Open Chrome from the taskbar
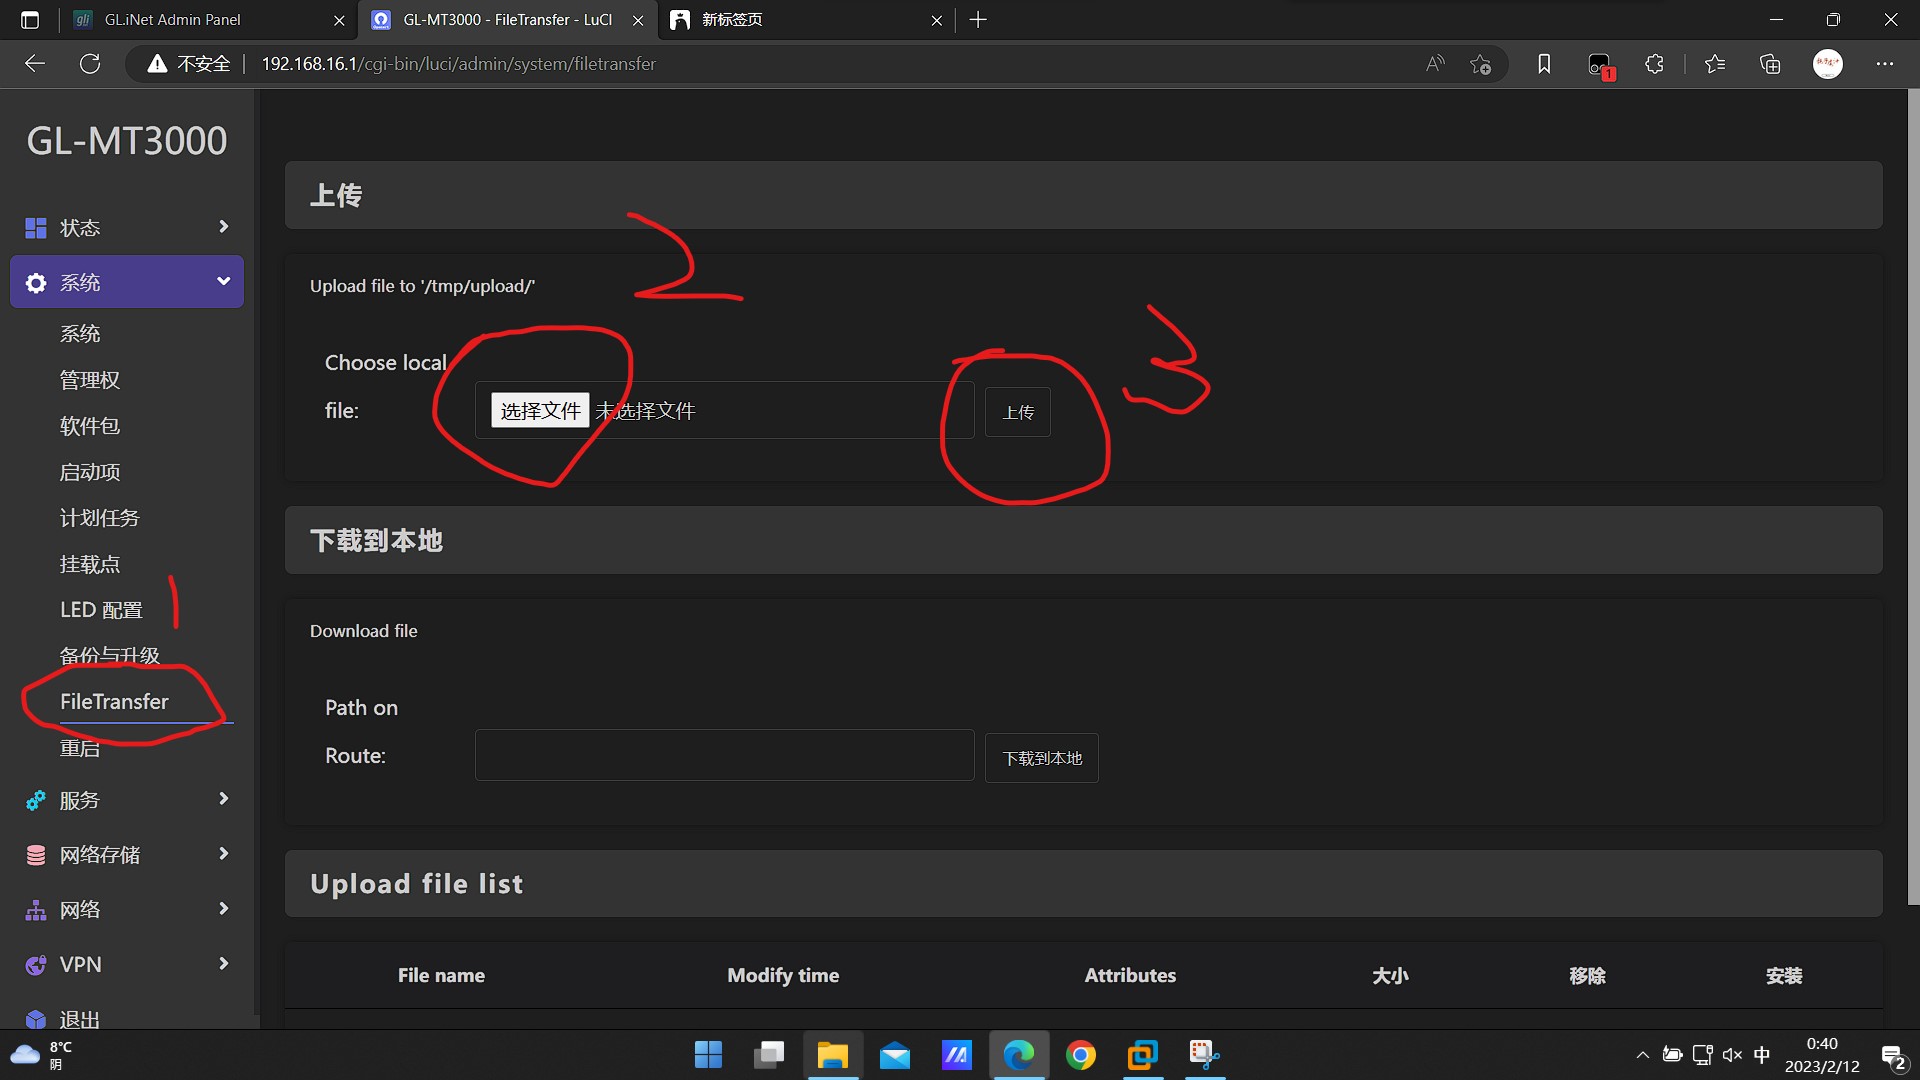Image resolution: width=1920 pixels, height=1080 pixels. point(1080,1055)
